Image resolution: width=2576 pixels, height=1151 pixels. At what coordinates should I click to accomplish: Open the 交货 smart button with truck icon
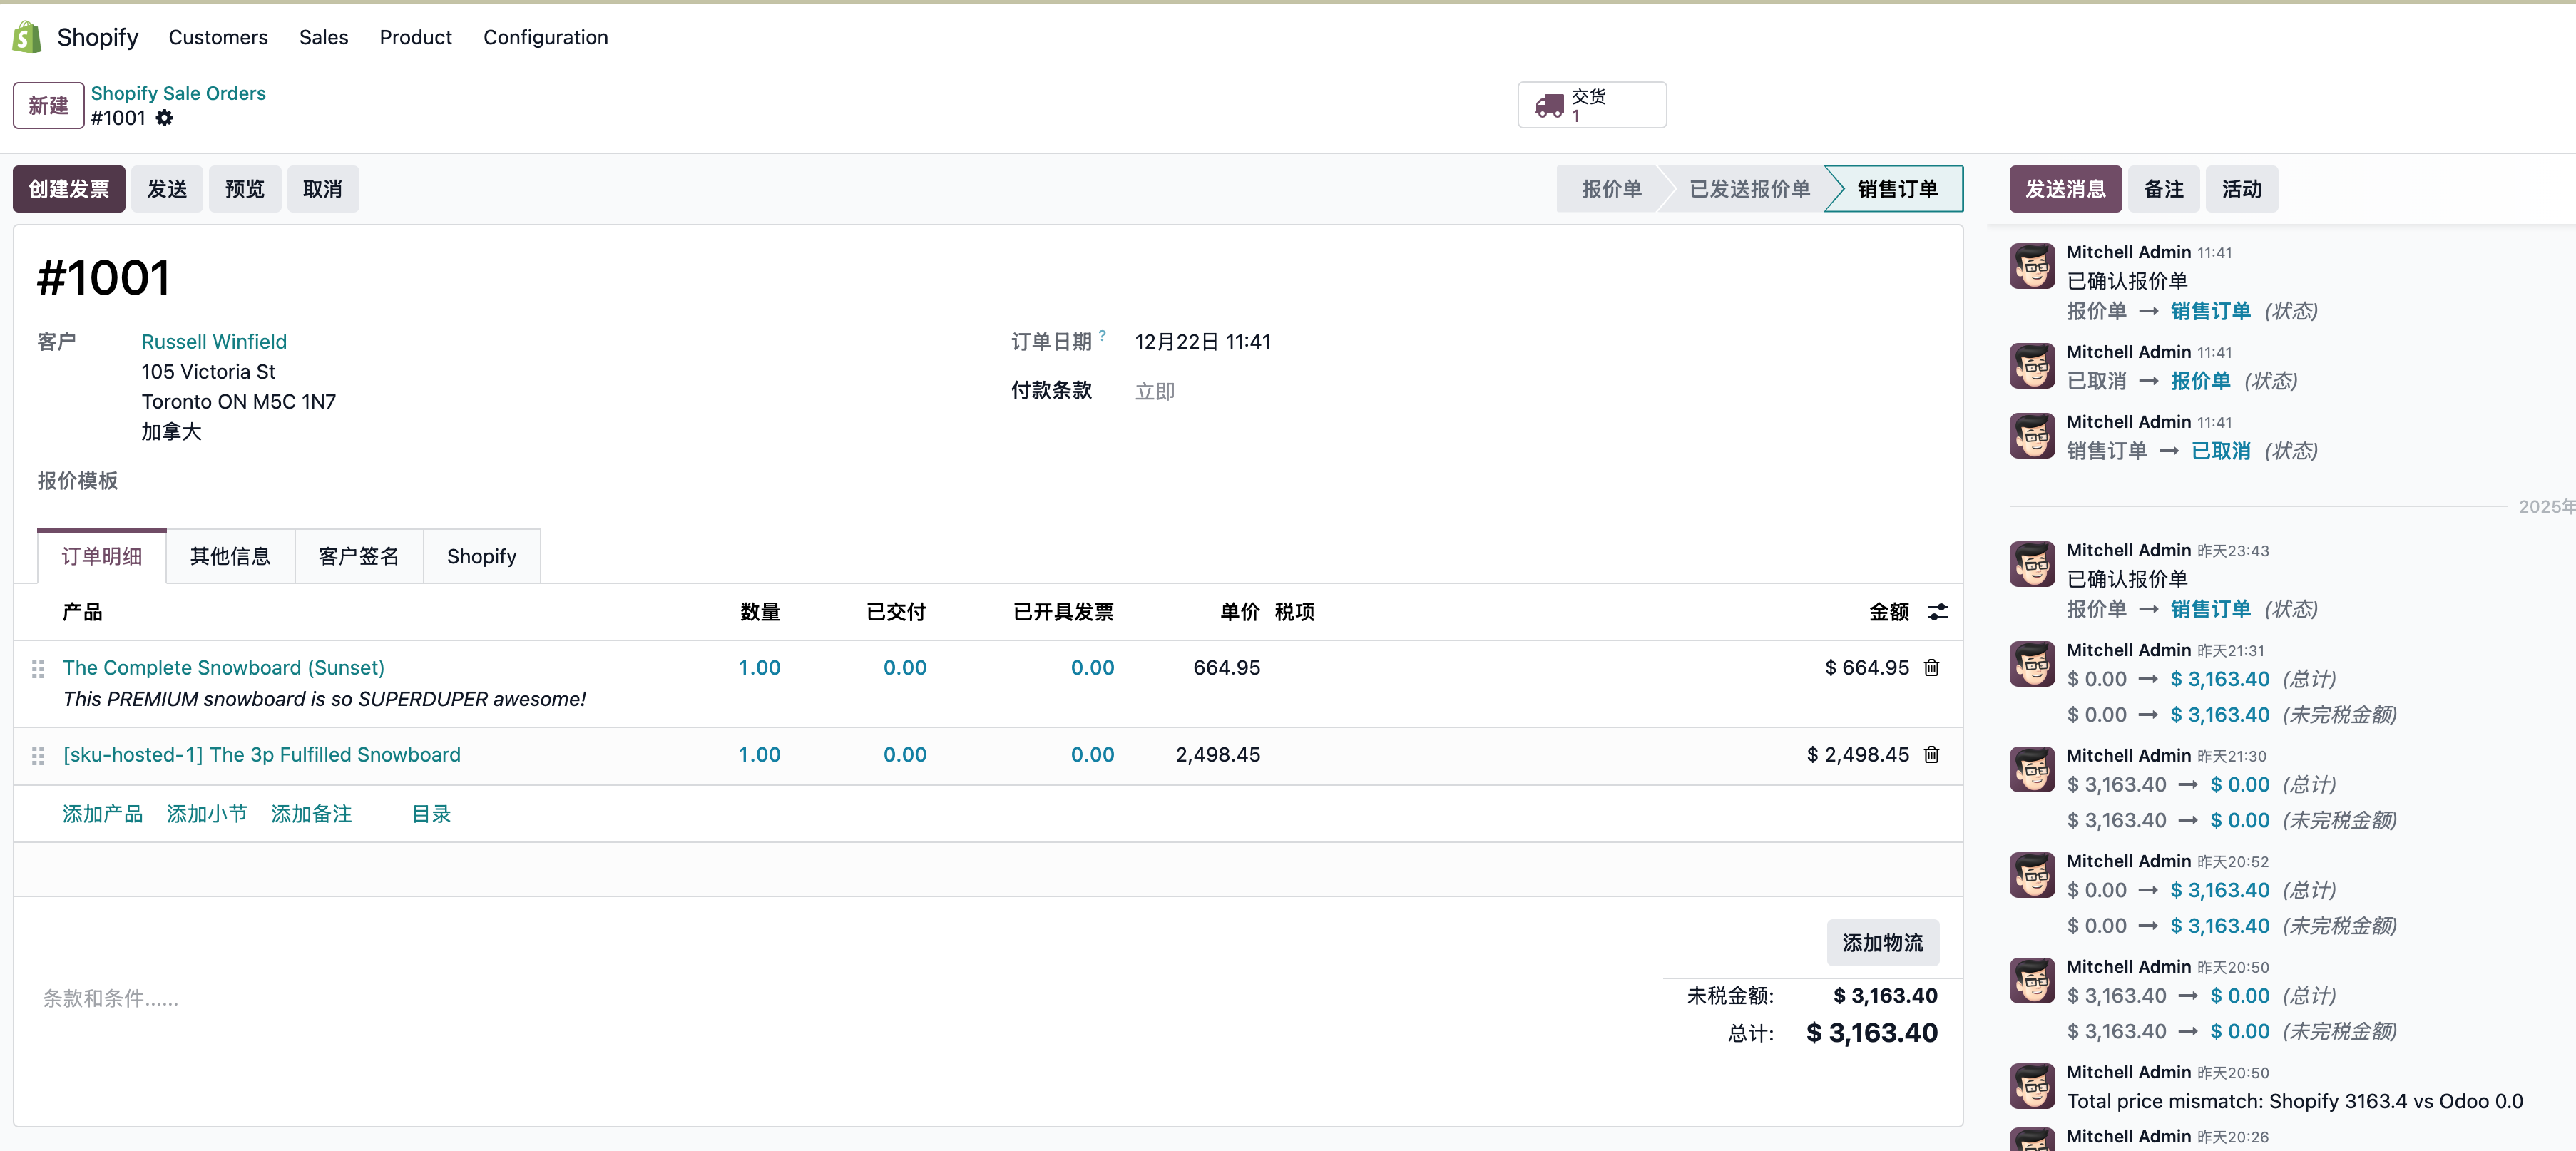pos(1591,104)
